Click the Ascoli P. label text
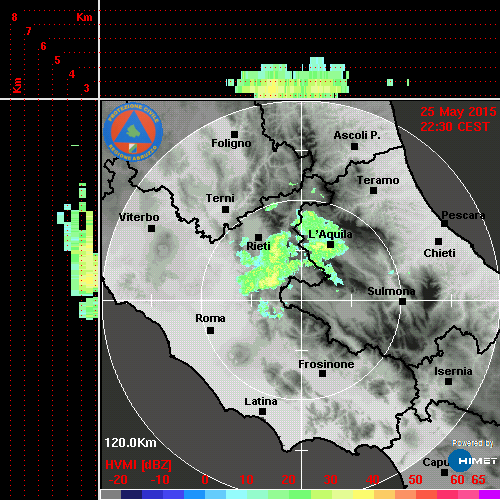Viewport: 500px width, 500px height. click(357, 135)
